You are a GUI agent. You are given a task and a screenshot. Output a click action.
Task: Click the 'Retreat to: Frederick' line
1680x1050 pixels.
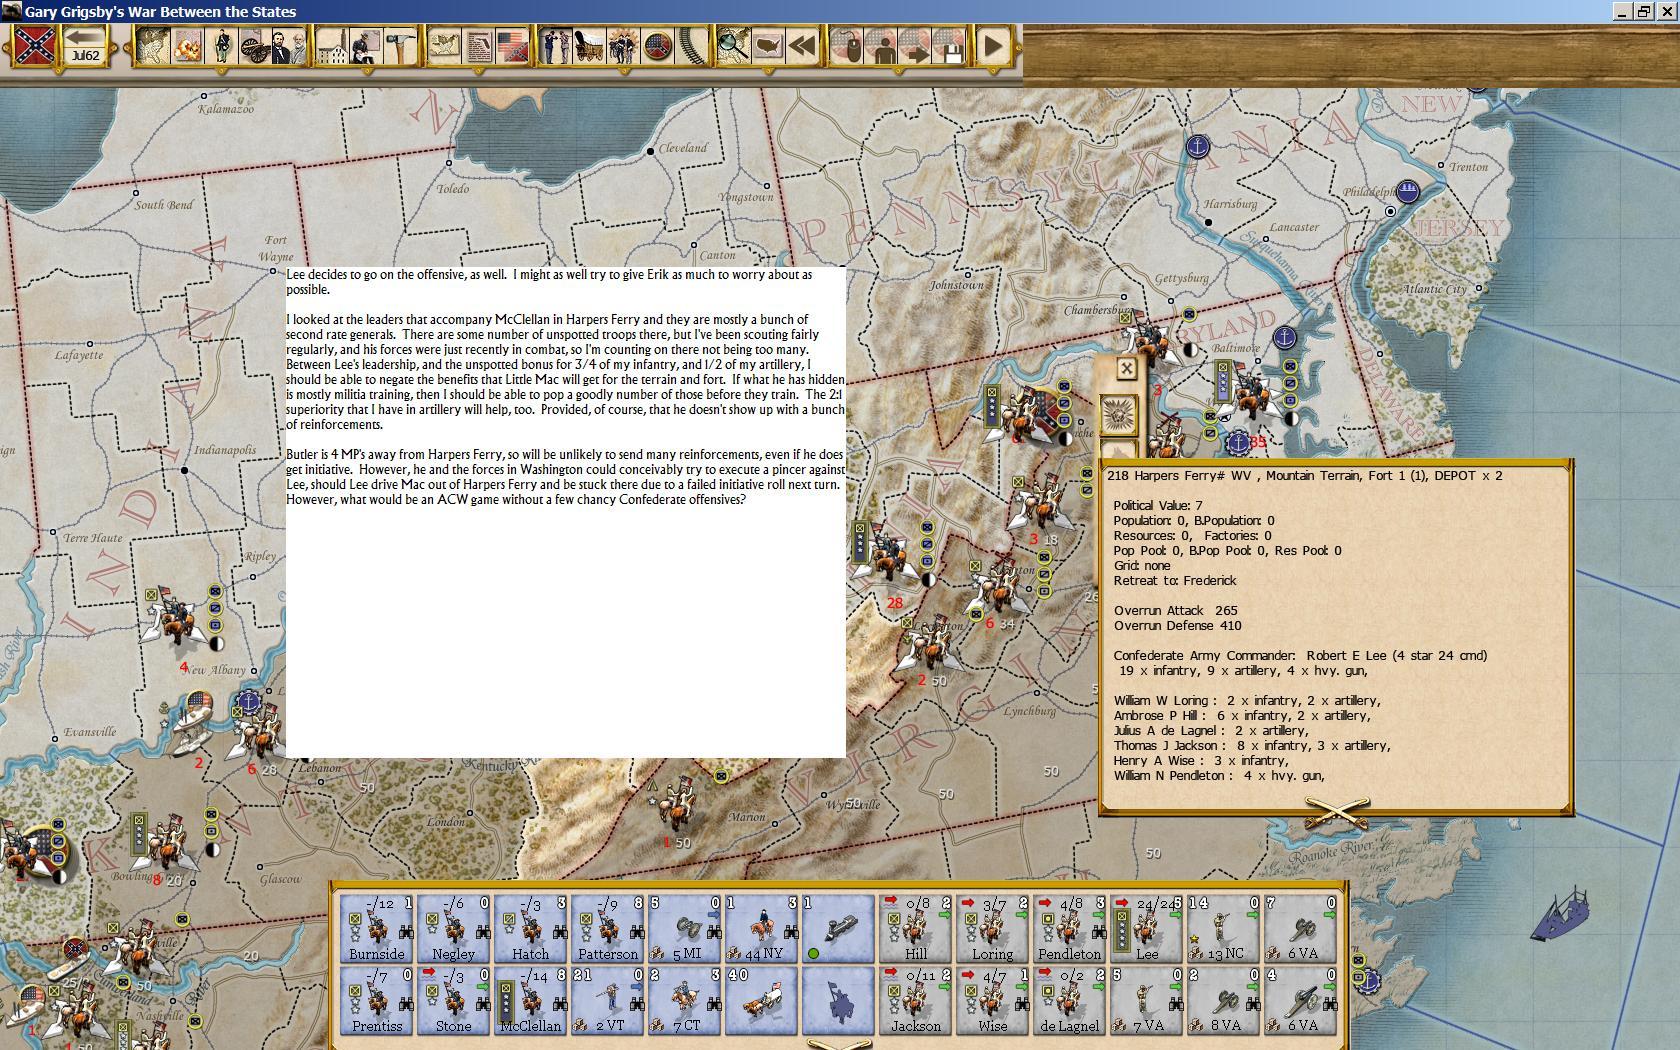[x=1175, y=580]
